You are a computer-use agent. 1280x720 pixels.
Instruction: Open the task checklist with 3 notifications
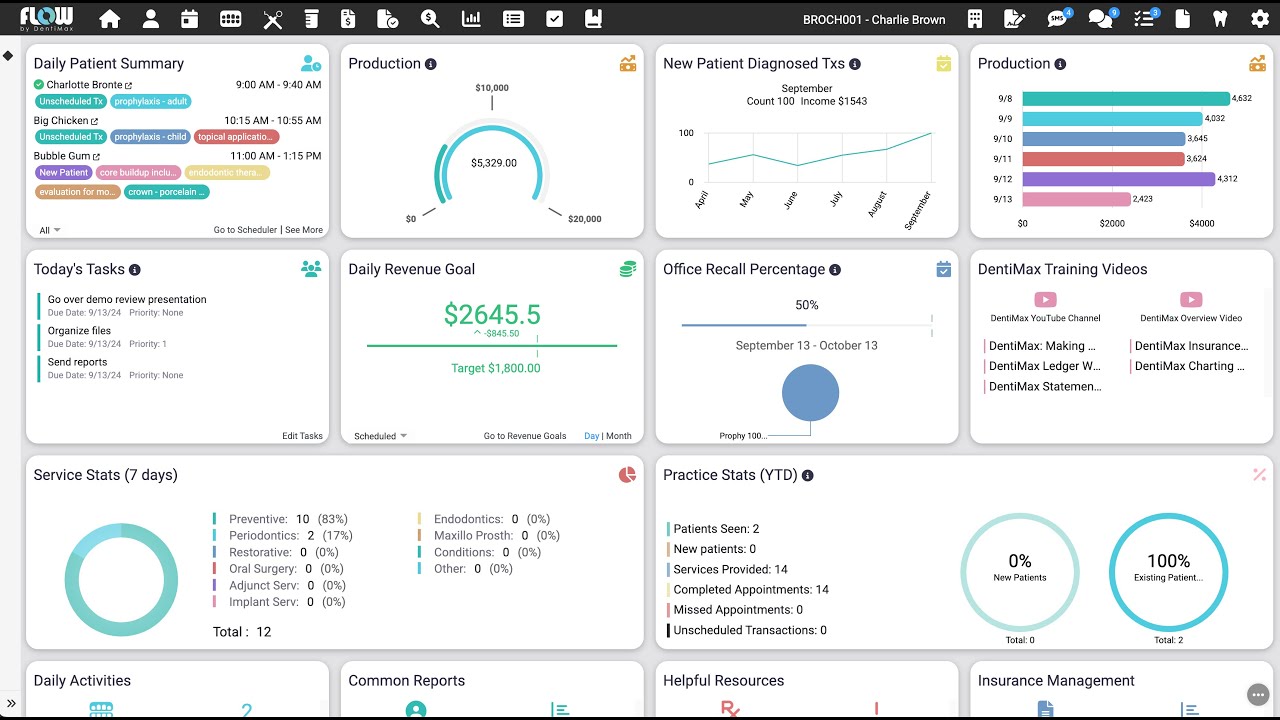1145,18
